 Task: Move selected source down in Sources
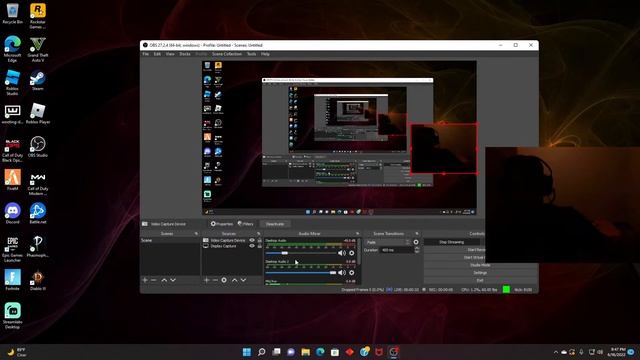[x=244, y=280]
